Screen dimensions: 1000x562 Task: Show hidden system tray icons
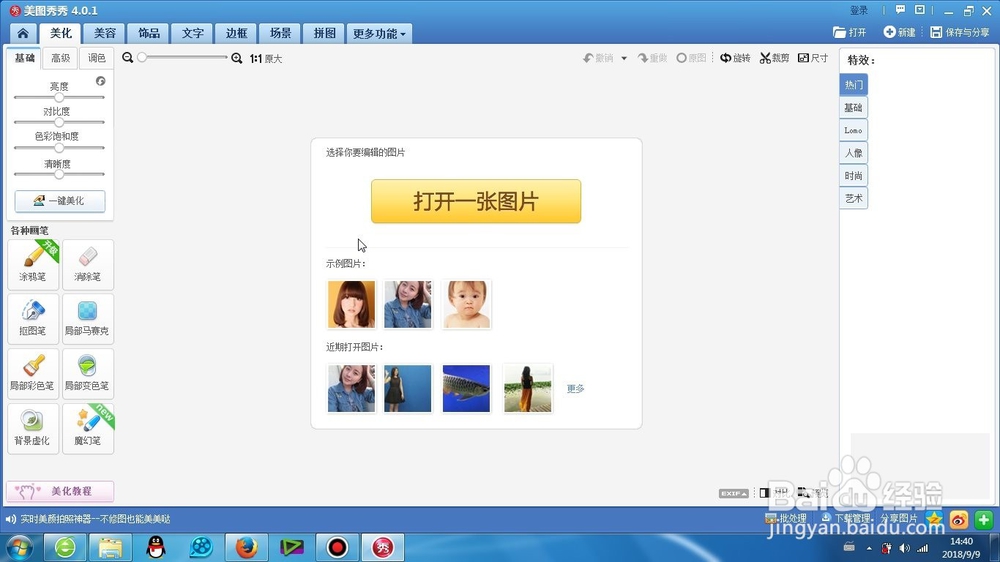click(869, 548)
